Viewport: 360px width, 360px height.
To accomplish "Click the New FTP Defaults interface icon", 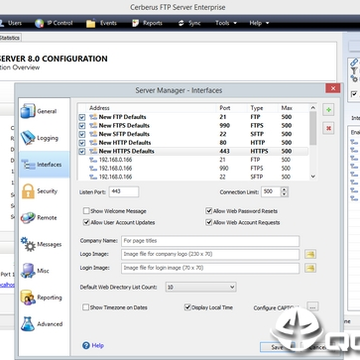I will (93, 117).
